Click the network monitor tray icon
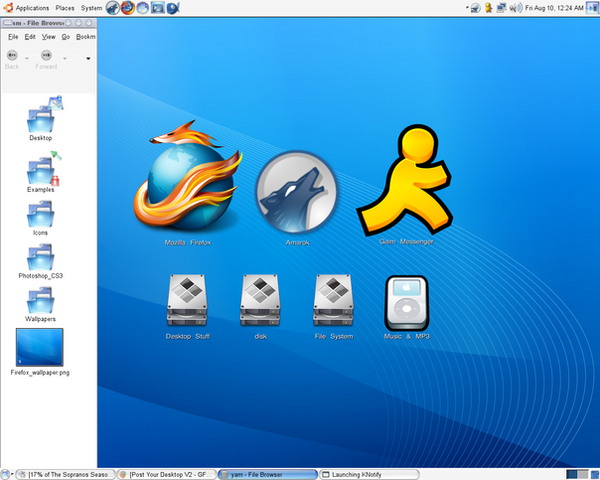The height and width of the screenshot is (480, 600). coord(501,8)
